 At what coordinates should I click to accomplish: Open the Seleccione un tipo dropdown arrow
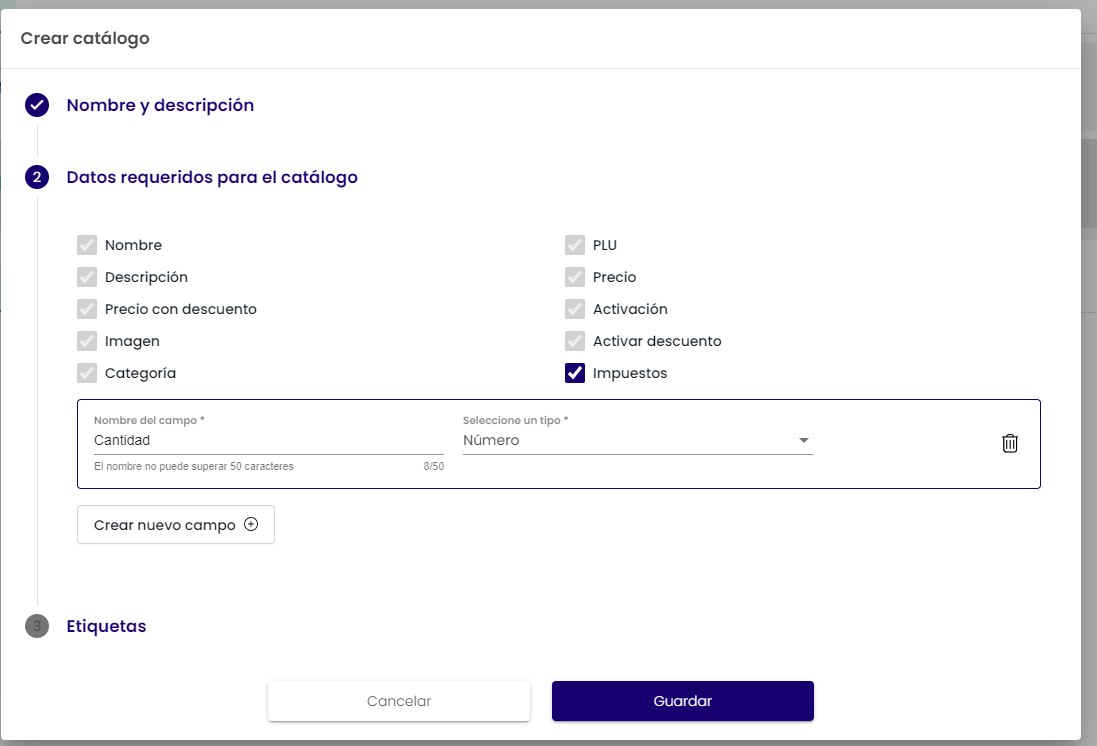click(x=803, y=441)
